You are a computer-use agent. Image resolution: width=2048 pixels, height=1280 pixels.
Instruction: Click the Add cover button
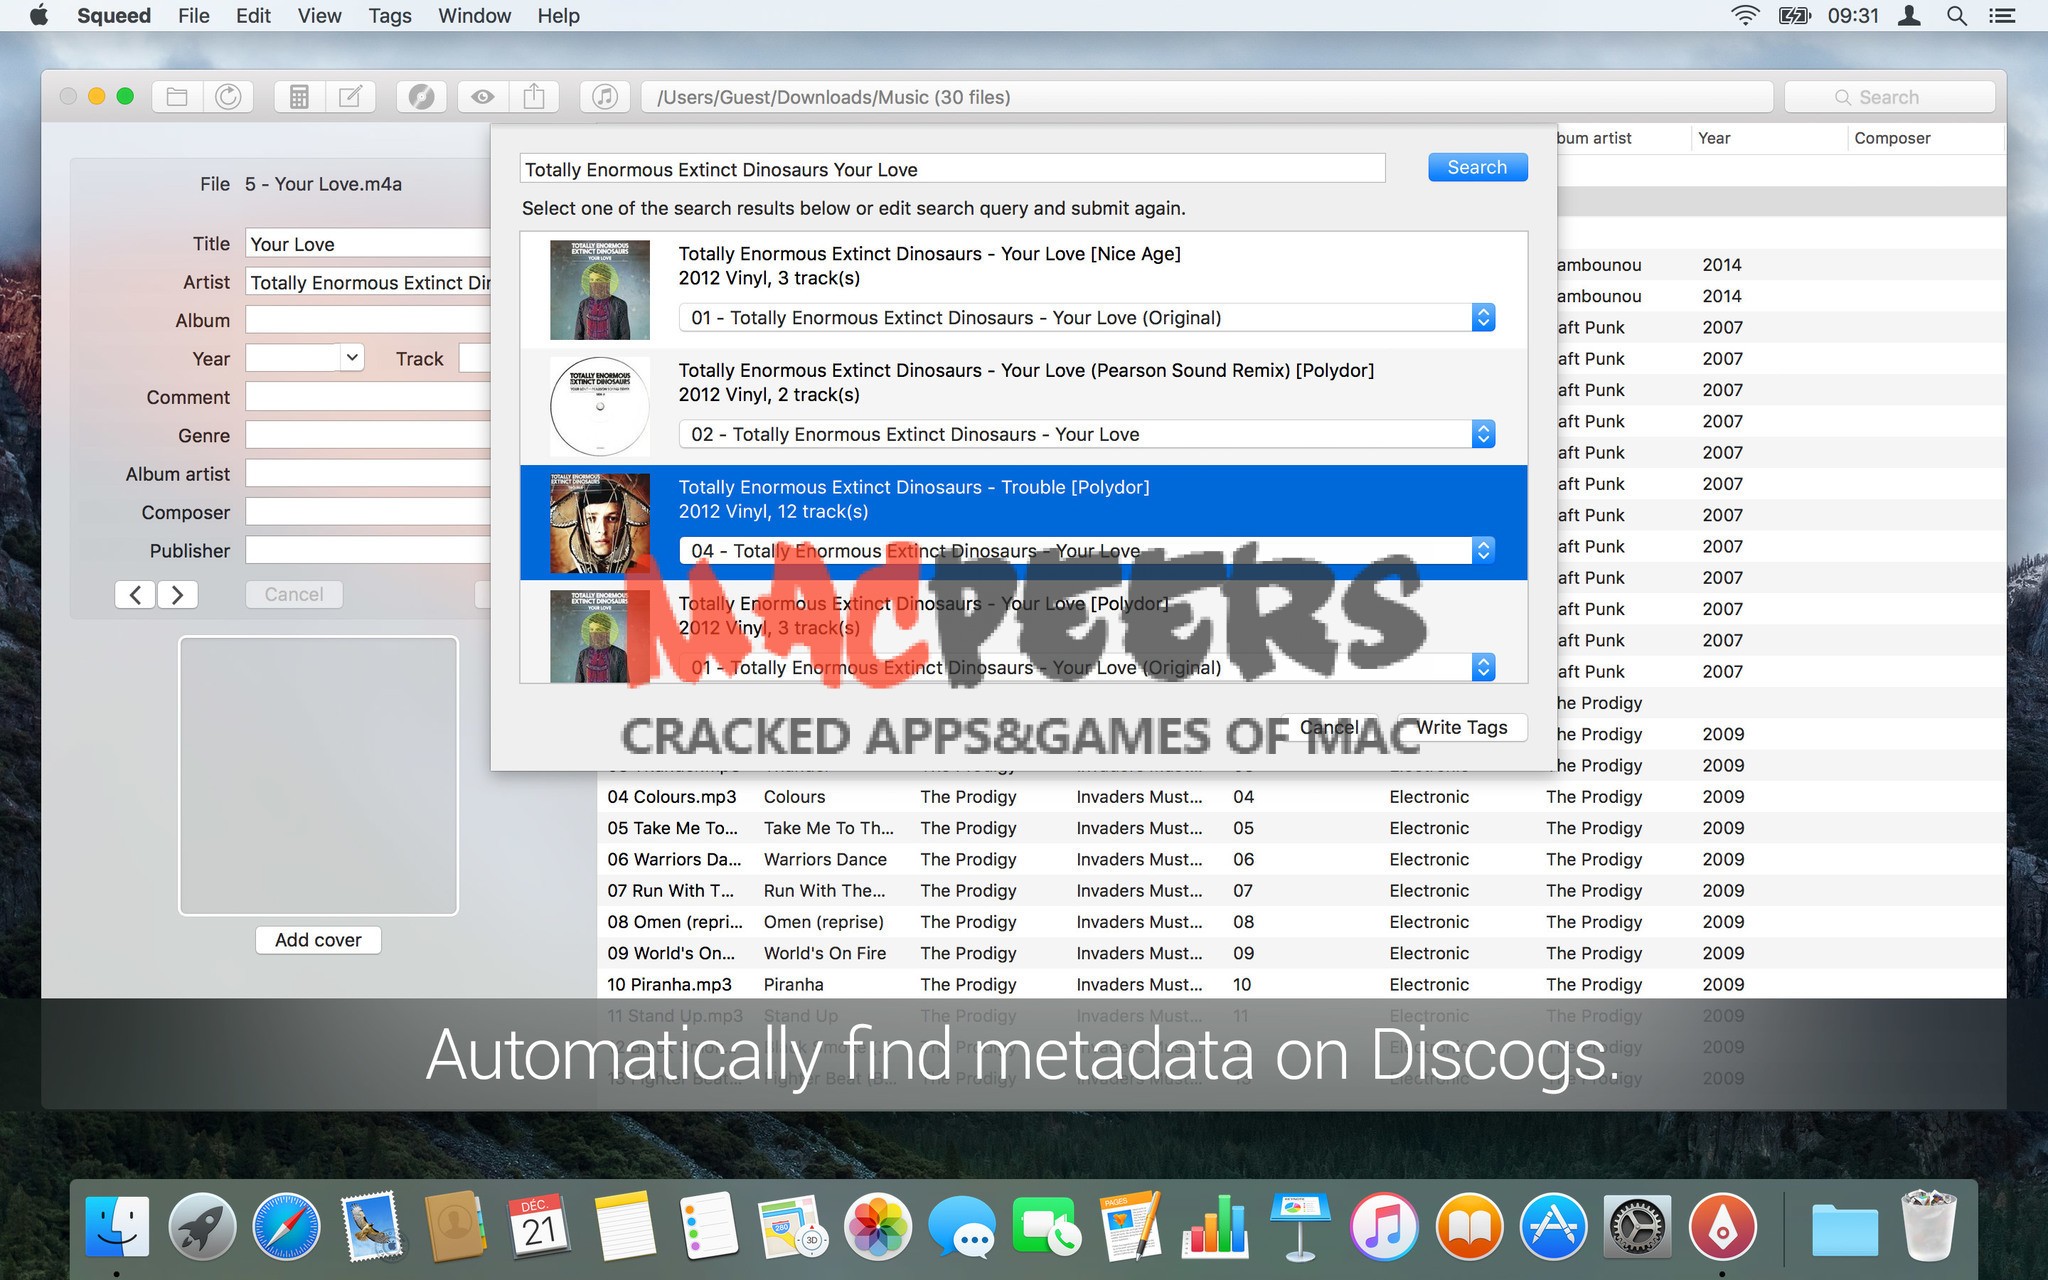pos(318,940)
